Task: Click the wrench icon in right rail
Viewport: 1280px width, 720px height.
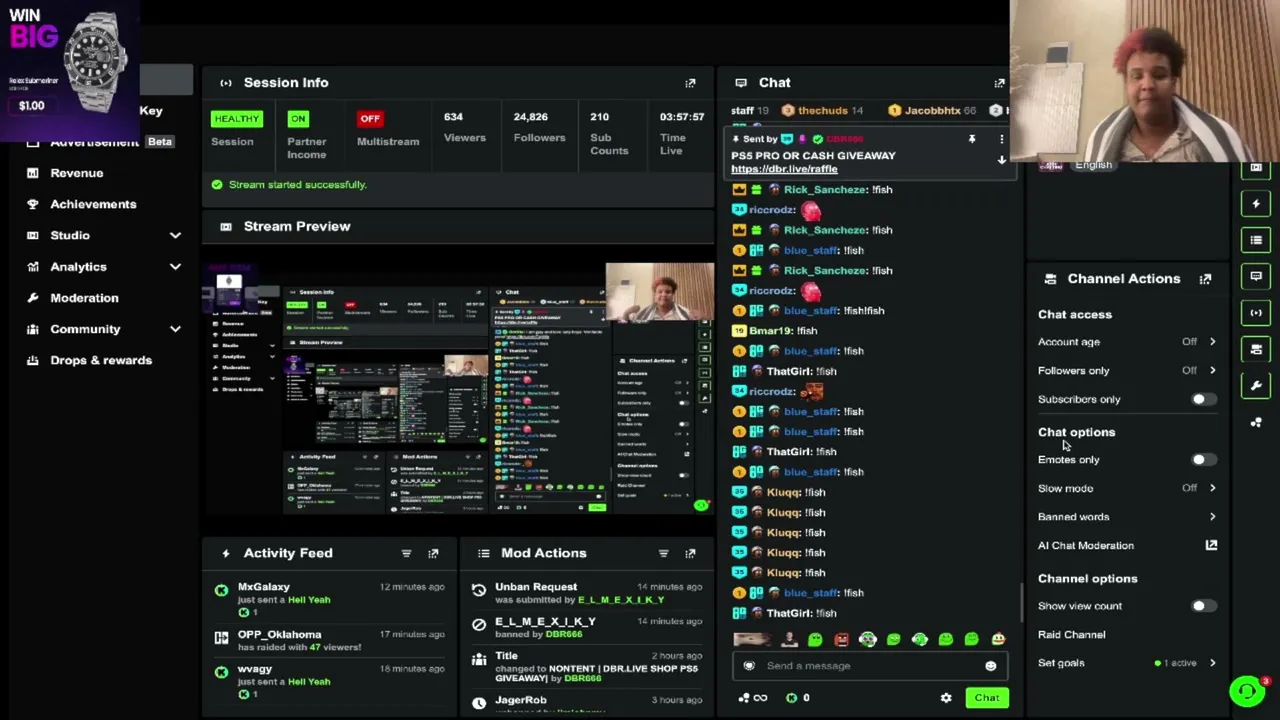Action: tap(1256, 386)
